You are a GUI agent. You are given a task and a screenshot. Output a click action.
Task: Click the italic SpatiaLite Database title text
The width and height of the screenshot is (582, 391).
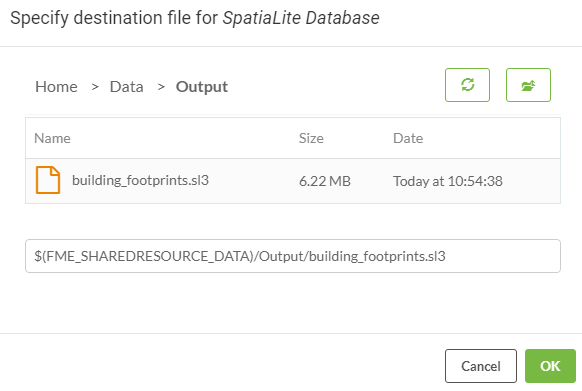[301, 18]
